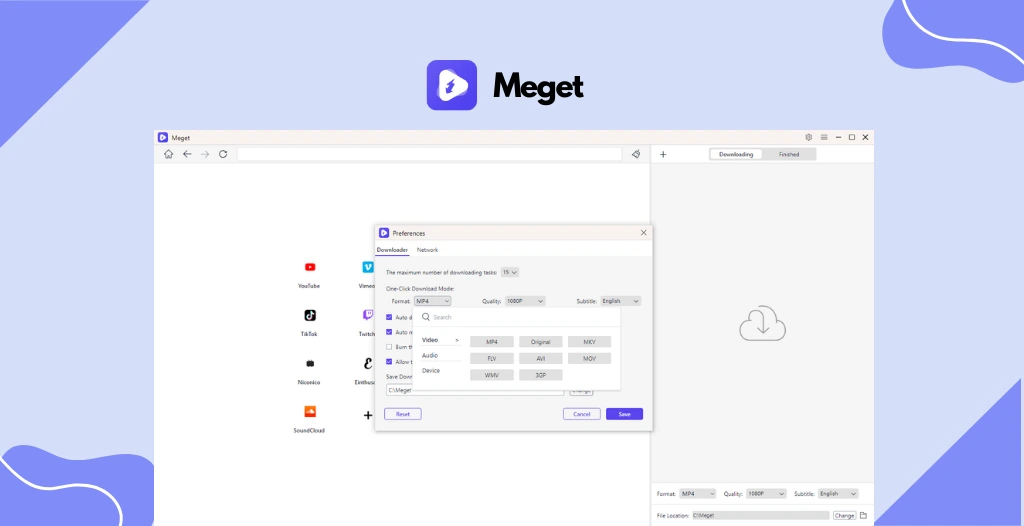Click the bottom File Location path field
1024x526 pixels.
point(760,516)
